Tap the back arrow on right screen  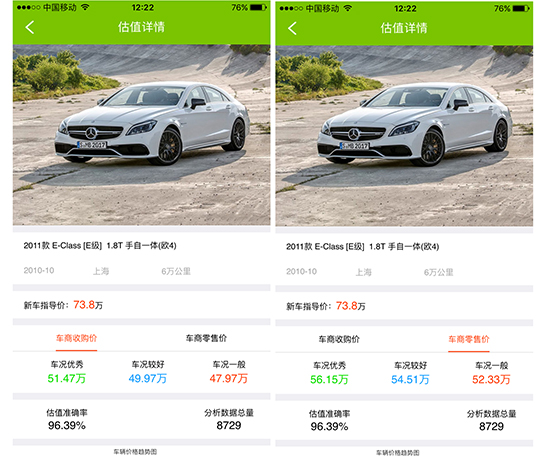click(292, 28)
